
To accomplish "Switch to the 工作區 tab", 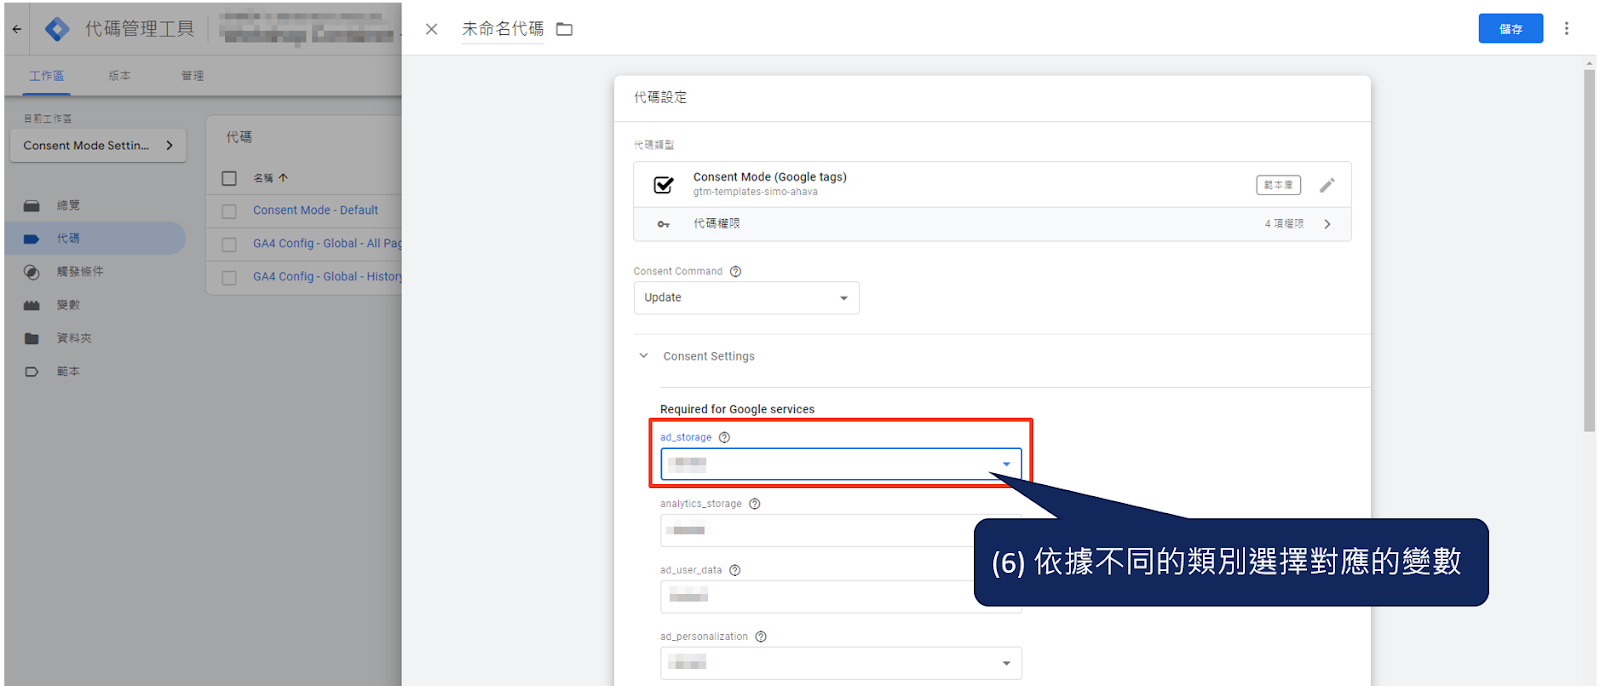I will (x=47, y=76).
